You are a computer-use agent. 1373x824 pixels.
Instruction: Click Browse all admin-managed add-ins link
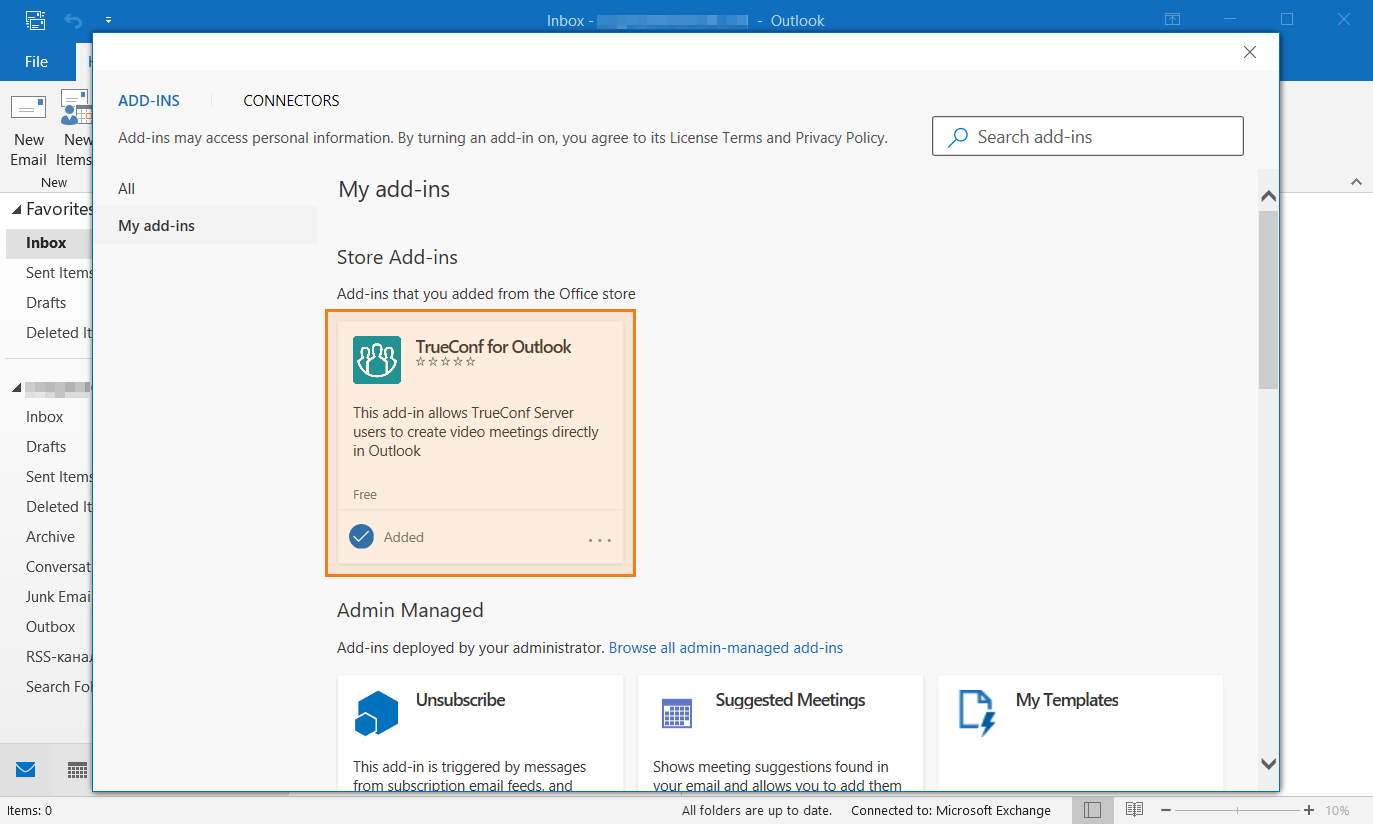726,648
